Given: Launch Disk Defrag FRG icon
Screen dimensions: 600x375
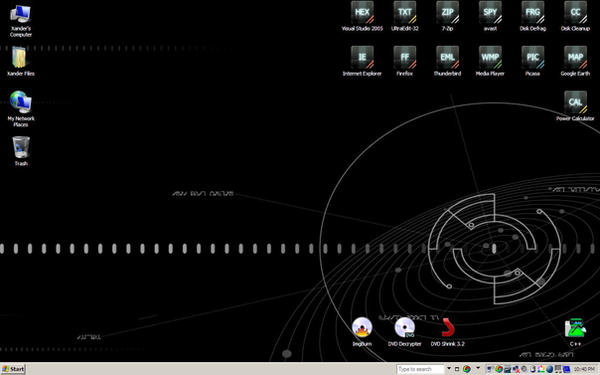Looking at the screenshot, I should pos(533,16).
